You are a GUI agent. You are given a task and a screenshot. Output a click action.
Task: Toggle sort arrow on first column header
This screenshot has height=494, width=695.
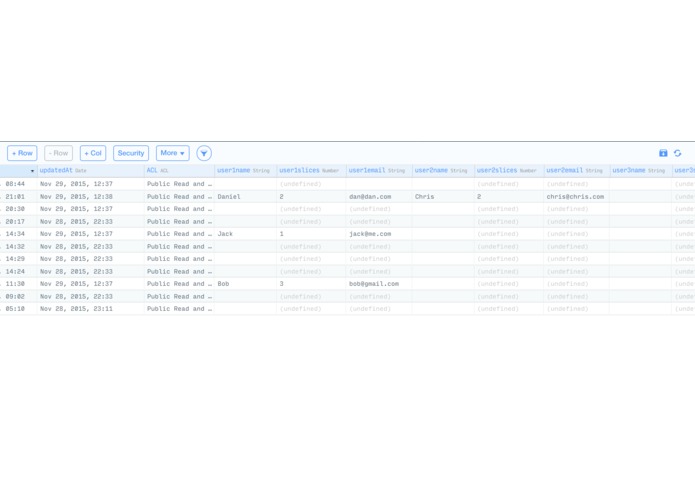click(32, 171)
